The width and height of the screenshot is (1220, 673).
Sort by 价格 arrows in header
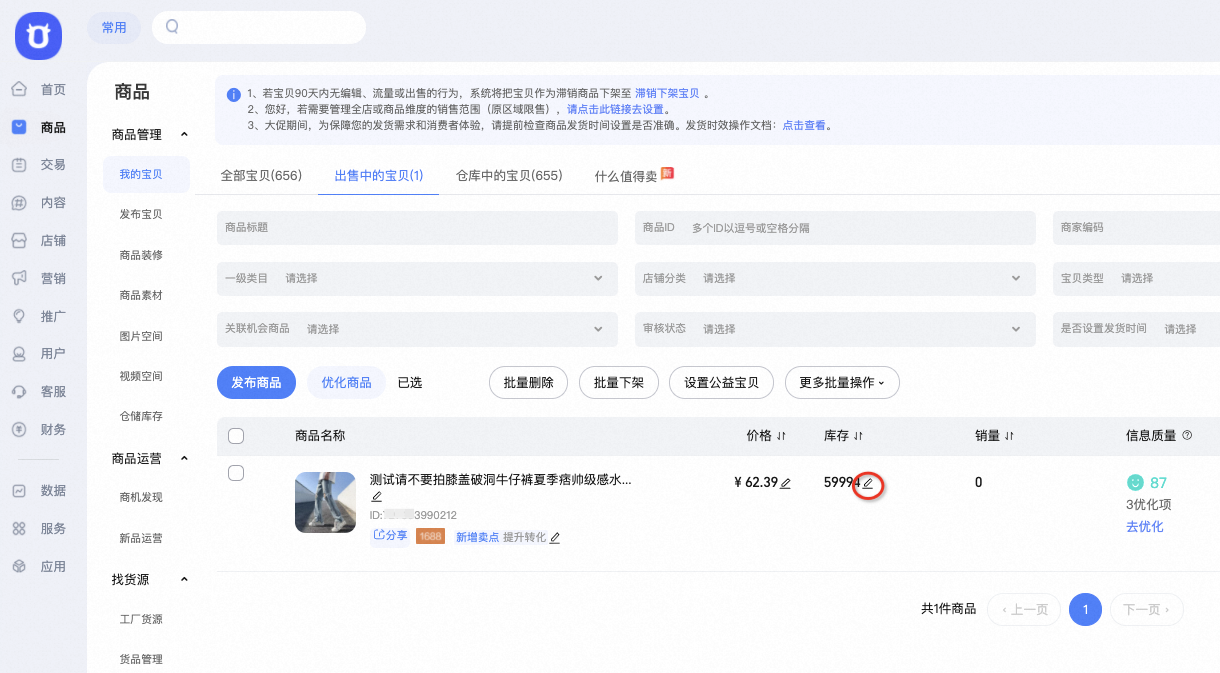(x=781, y=436)
